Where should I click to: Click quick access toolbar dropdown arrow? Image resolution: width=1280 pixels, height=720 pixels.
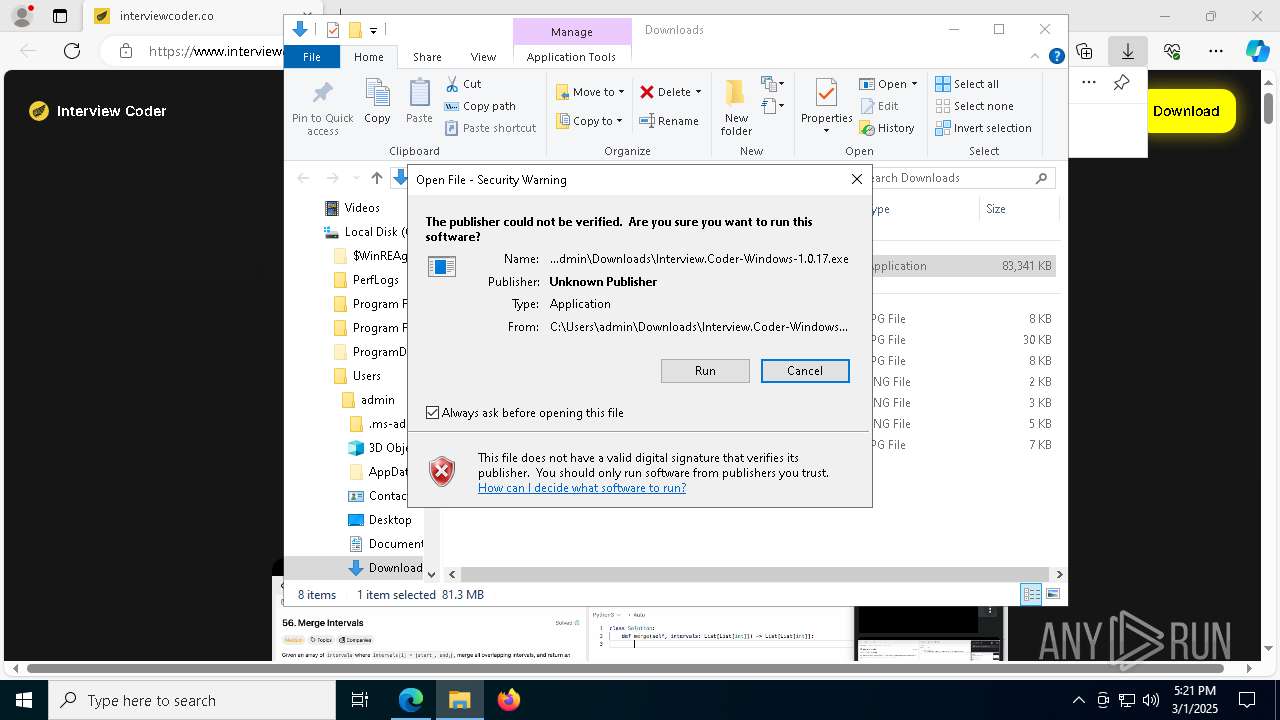coord(373,31)
